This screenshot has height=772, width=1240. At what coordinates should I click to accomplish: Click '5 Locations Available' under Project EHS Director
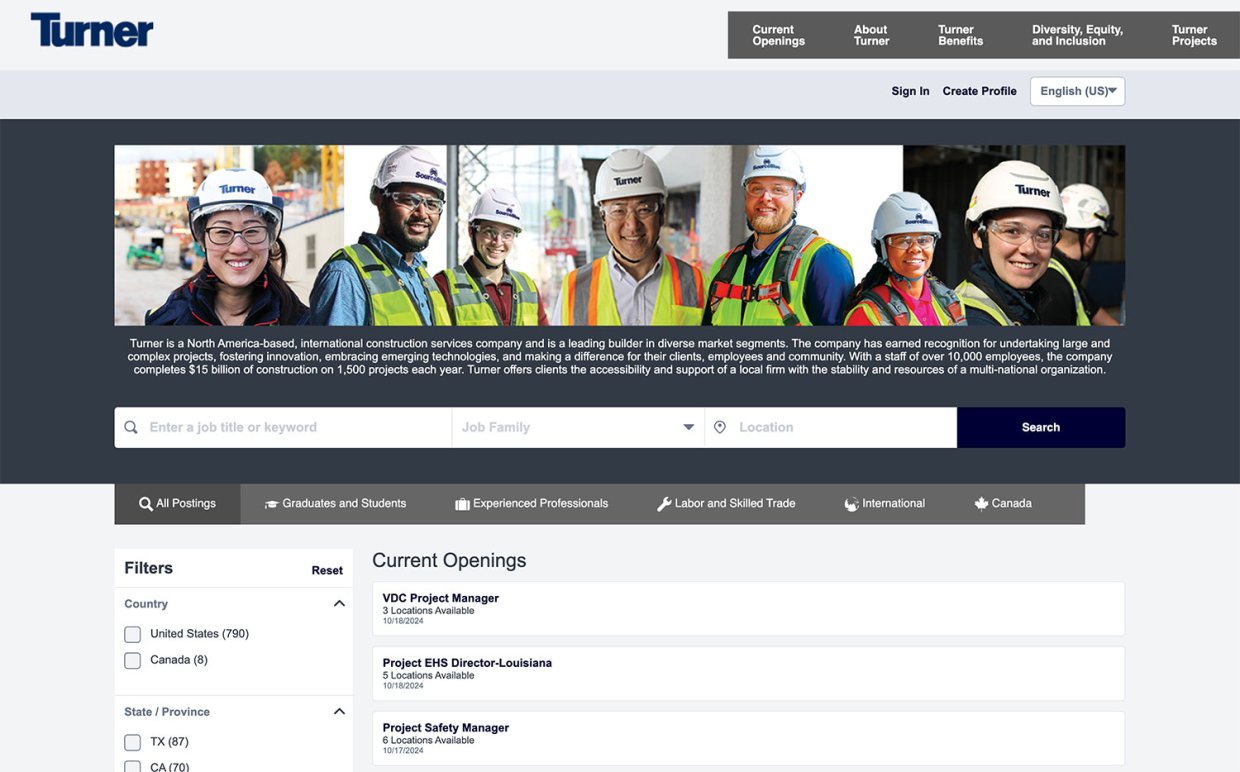coord(428,676)
